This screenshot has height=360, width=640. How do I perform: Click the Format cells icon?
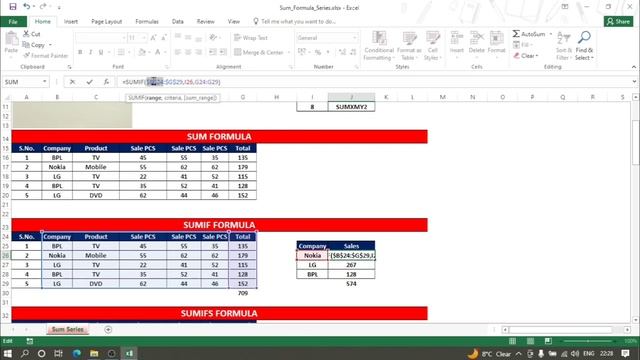pyautogui.click(x=496, y=38)
